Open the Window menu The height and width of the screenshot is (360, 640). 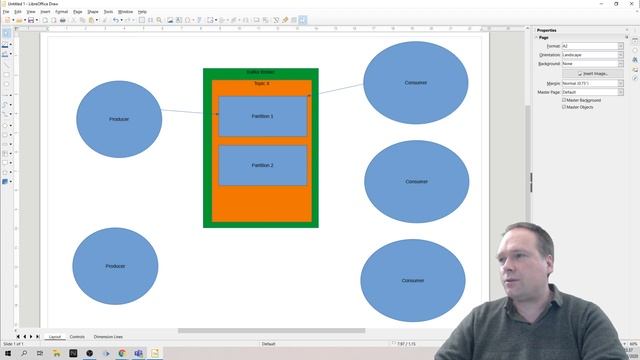(125, 12)
